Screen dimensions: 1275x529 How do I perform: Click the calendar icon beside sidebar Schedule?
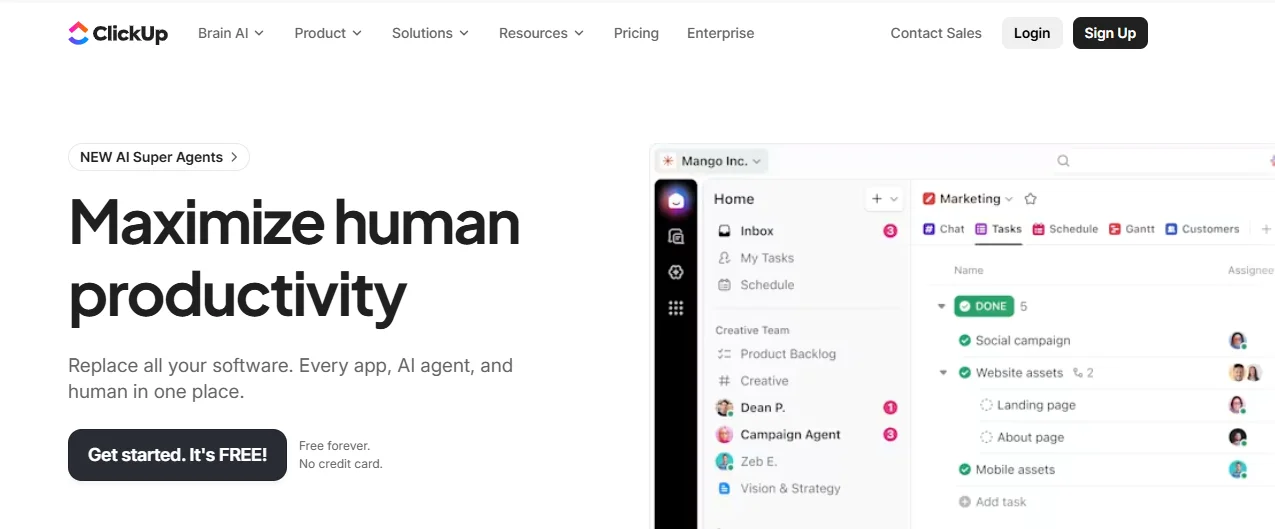coord(725,285)
